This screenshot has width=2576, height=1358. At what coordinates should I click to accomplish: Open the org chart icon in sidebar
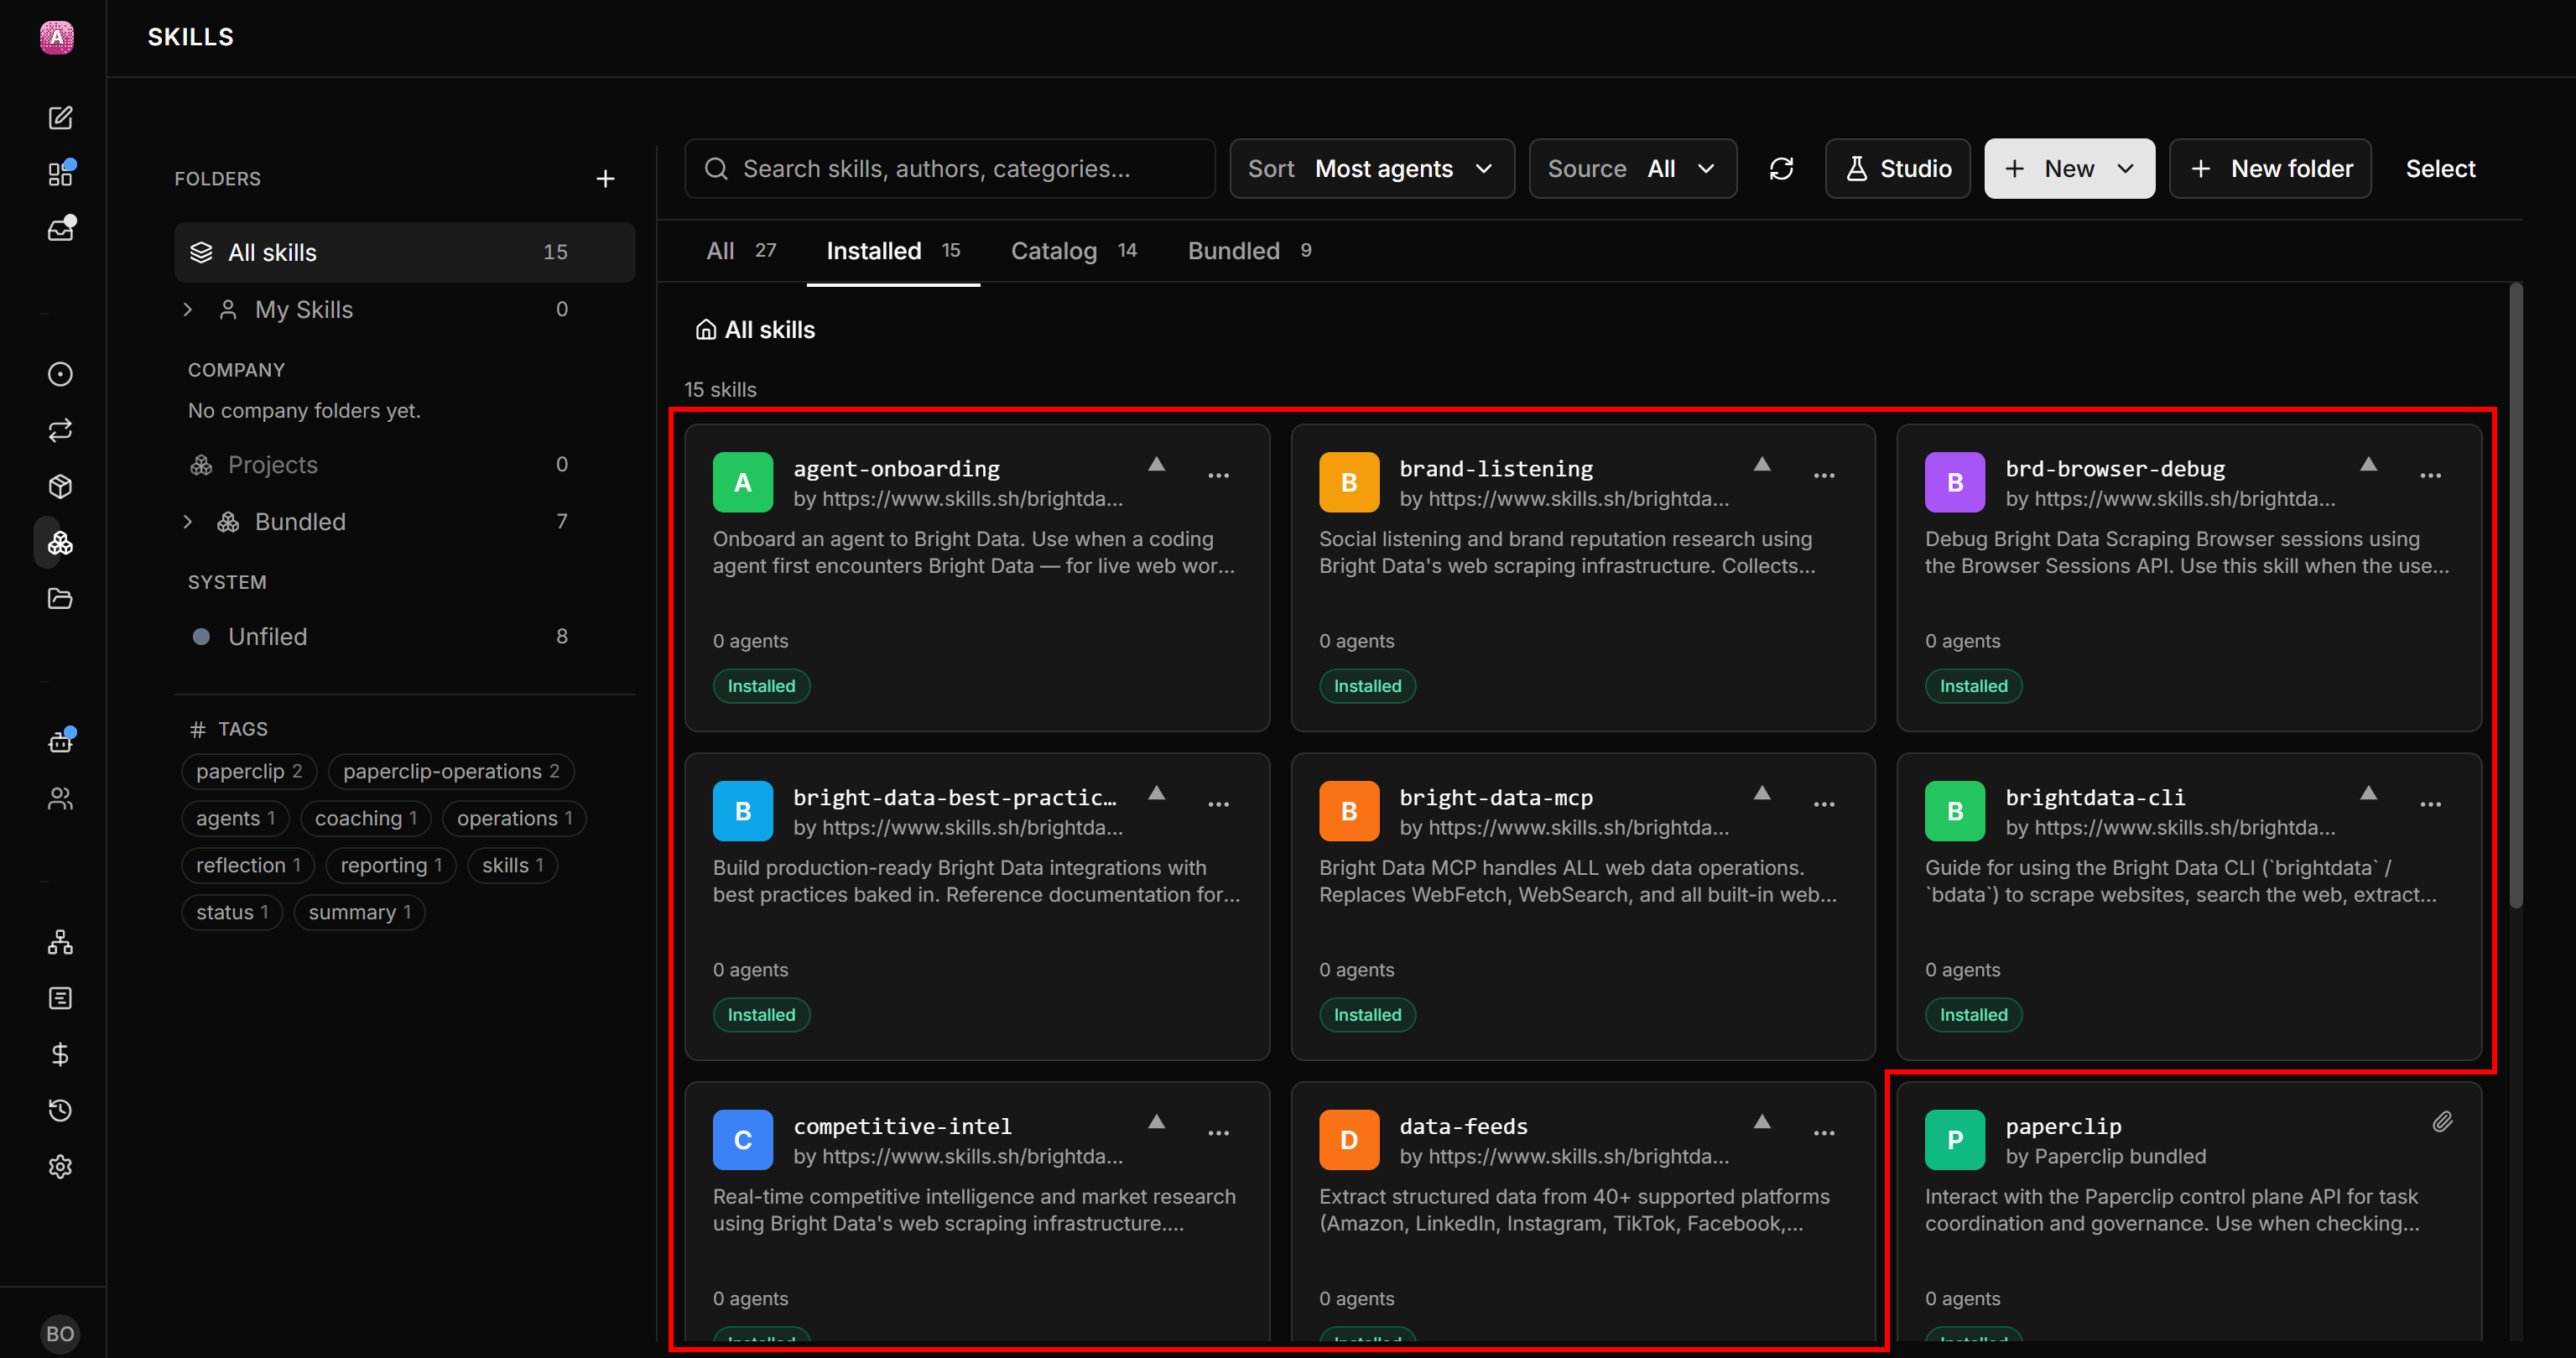click(60, 942)
